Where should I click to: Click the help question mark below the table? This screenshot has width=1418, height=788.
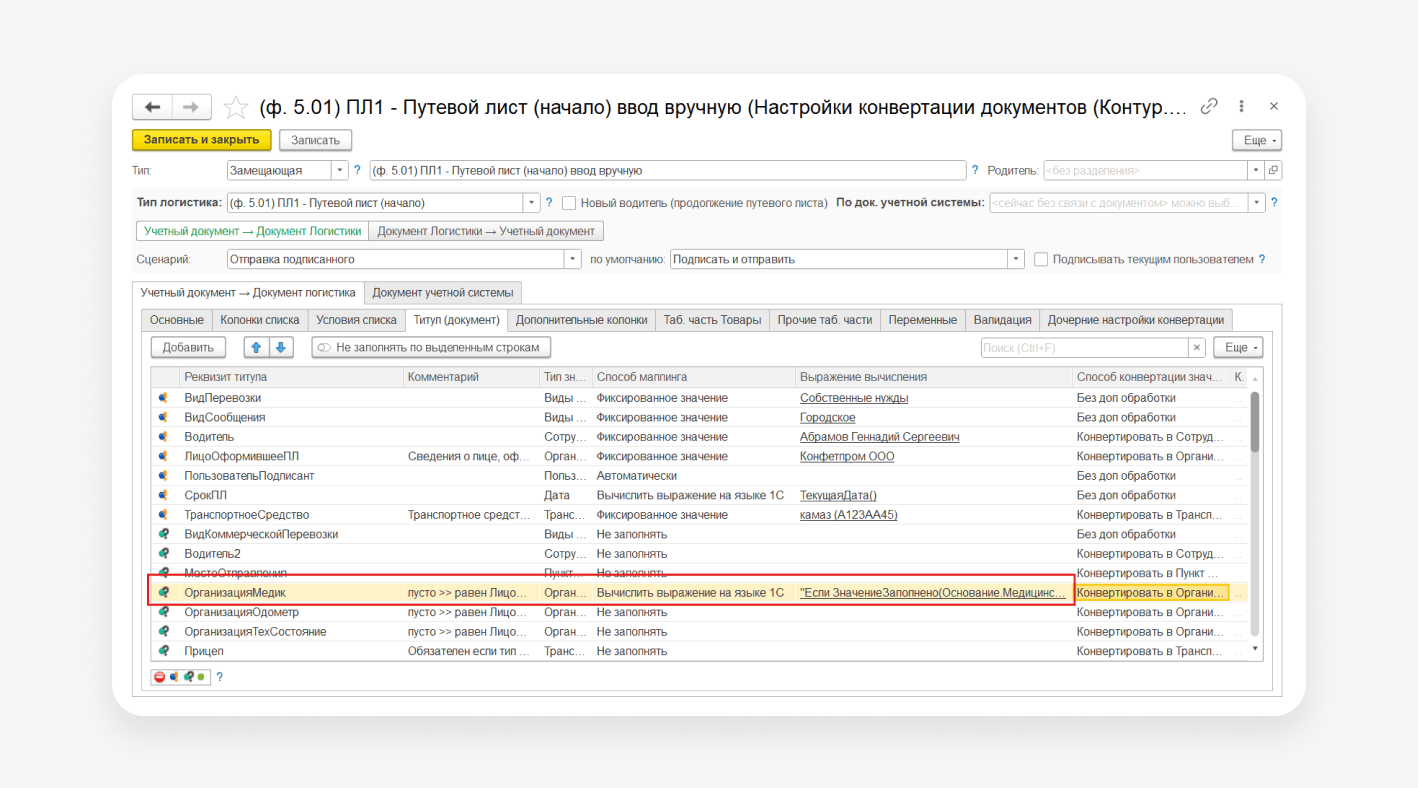(219, 677)
